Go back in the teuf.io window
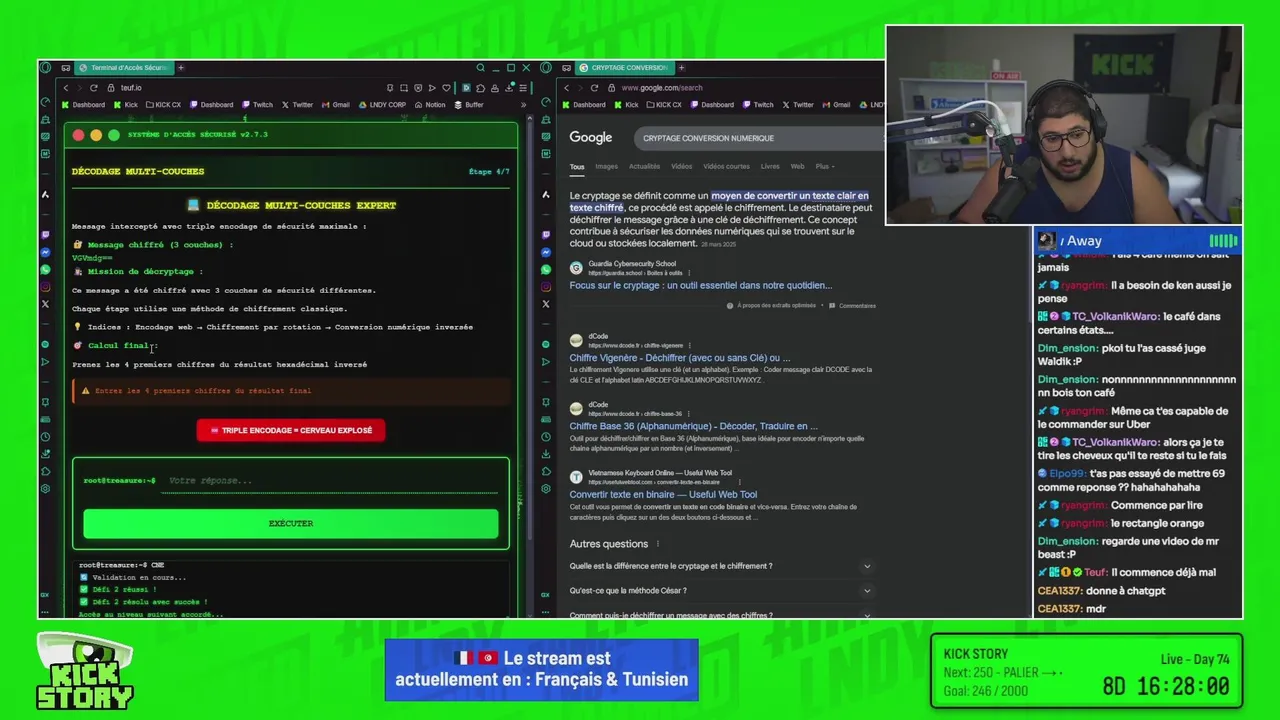1280x720 pixels. coord(66,88)
